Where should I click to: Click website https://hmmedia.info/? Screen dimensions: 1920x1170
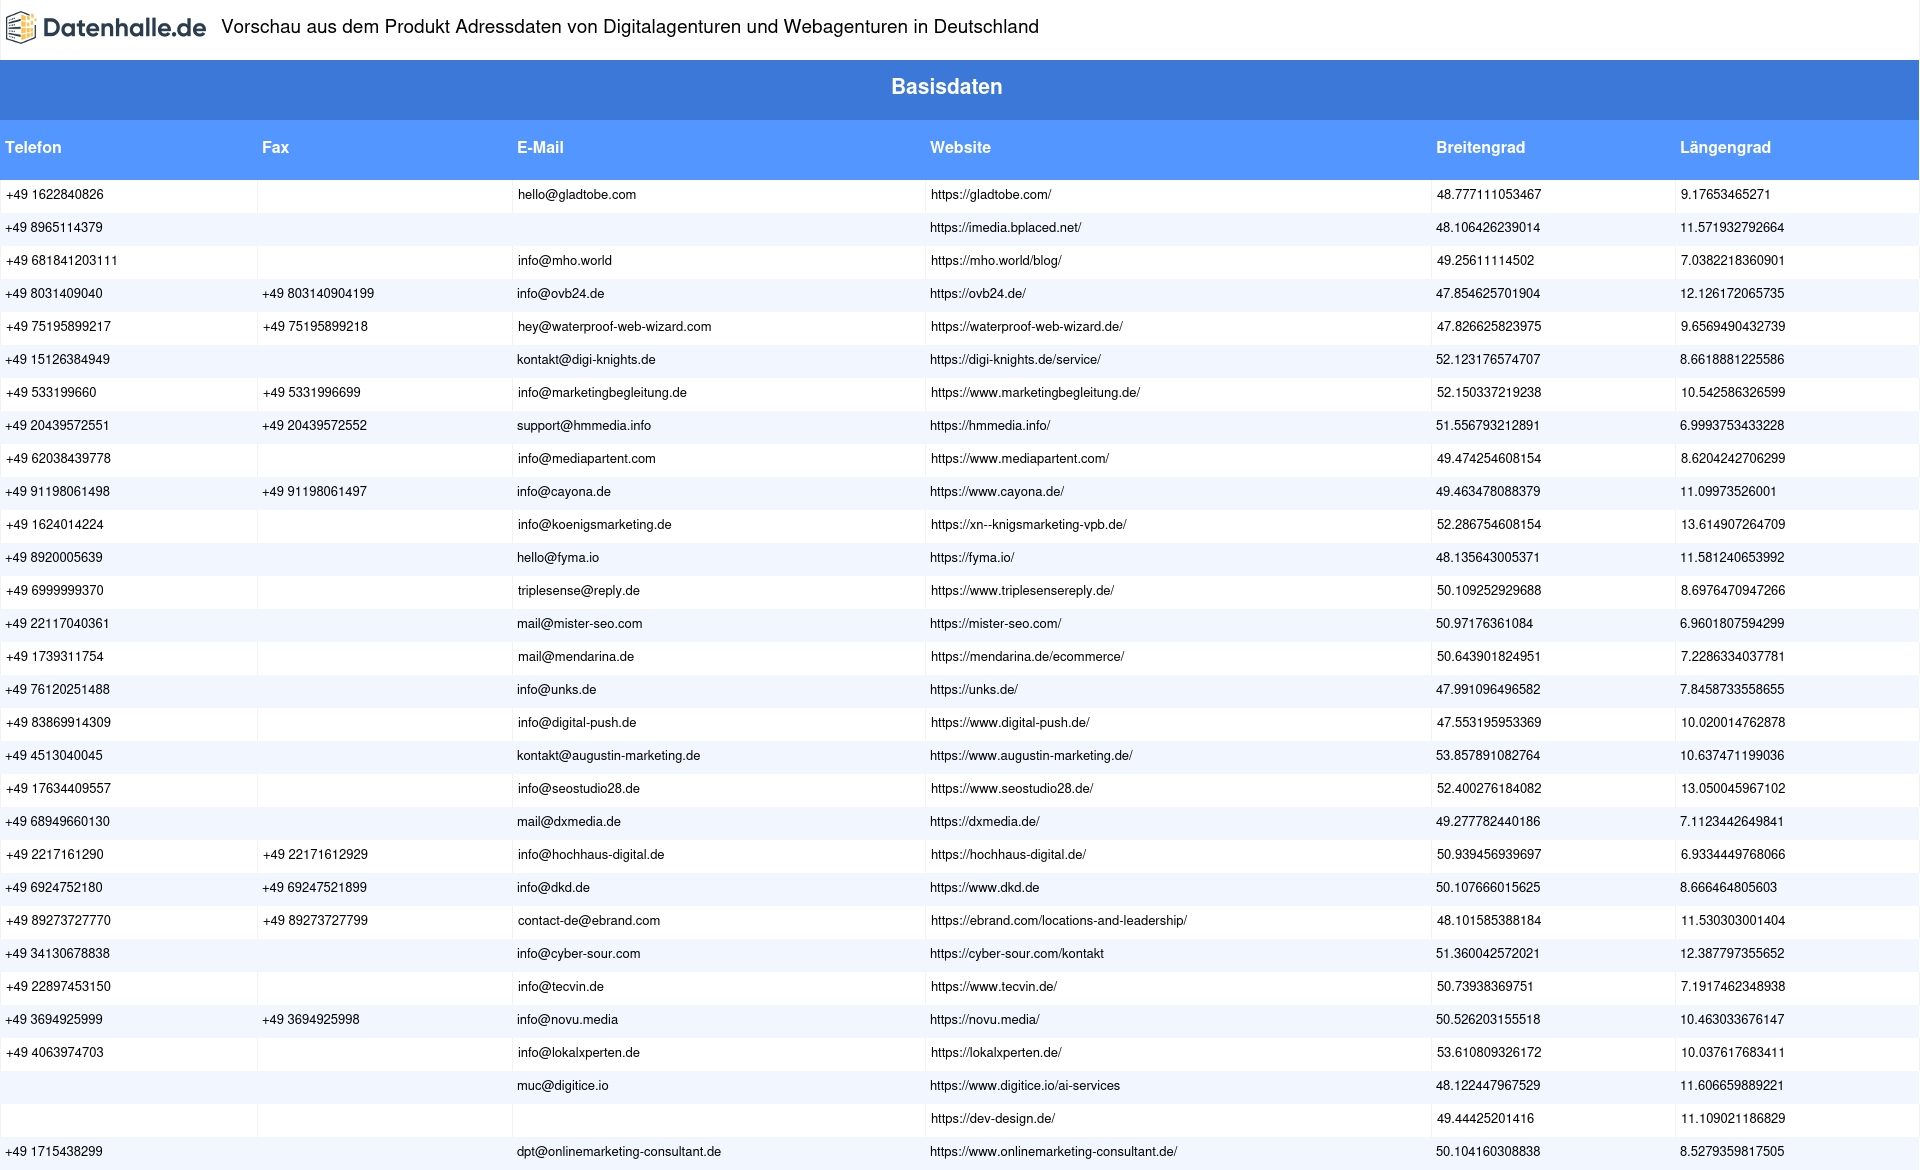(x=990, y=426)
